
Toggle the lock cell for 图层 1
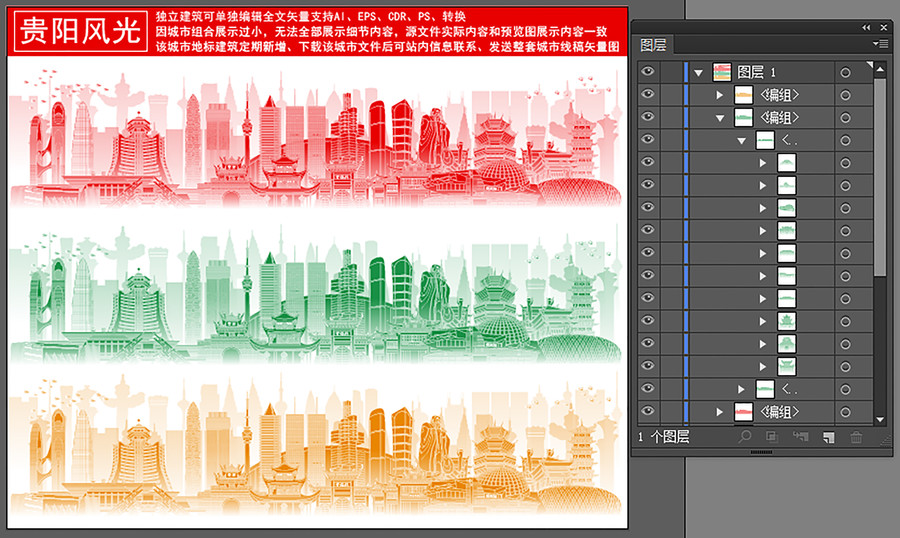click(x=671, y=72)
